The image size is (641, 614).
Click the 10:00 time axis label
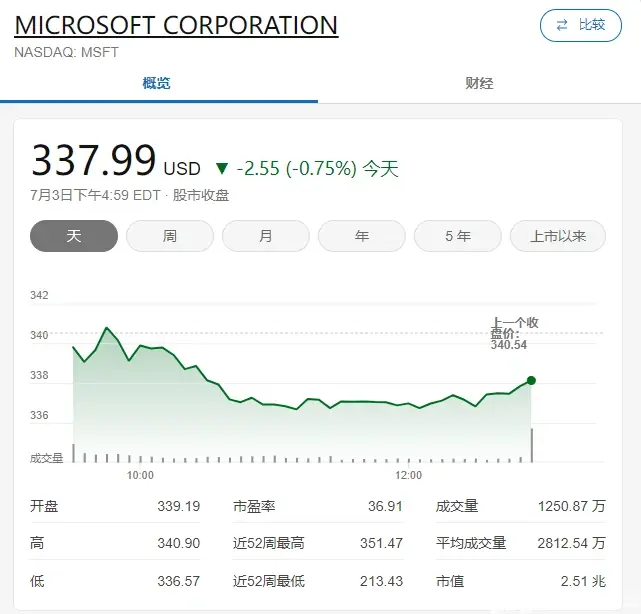pos(140,475)
